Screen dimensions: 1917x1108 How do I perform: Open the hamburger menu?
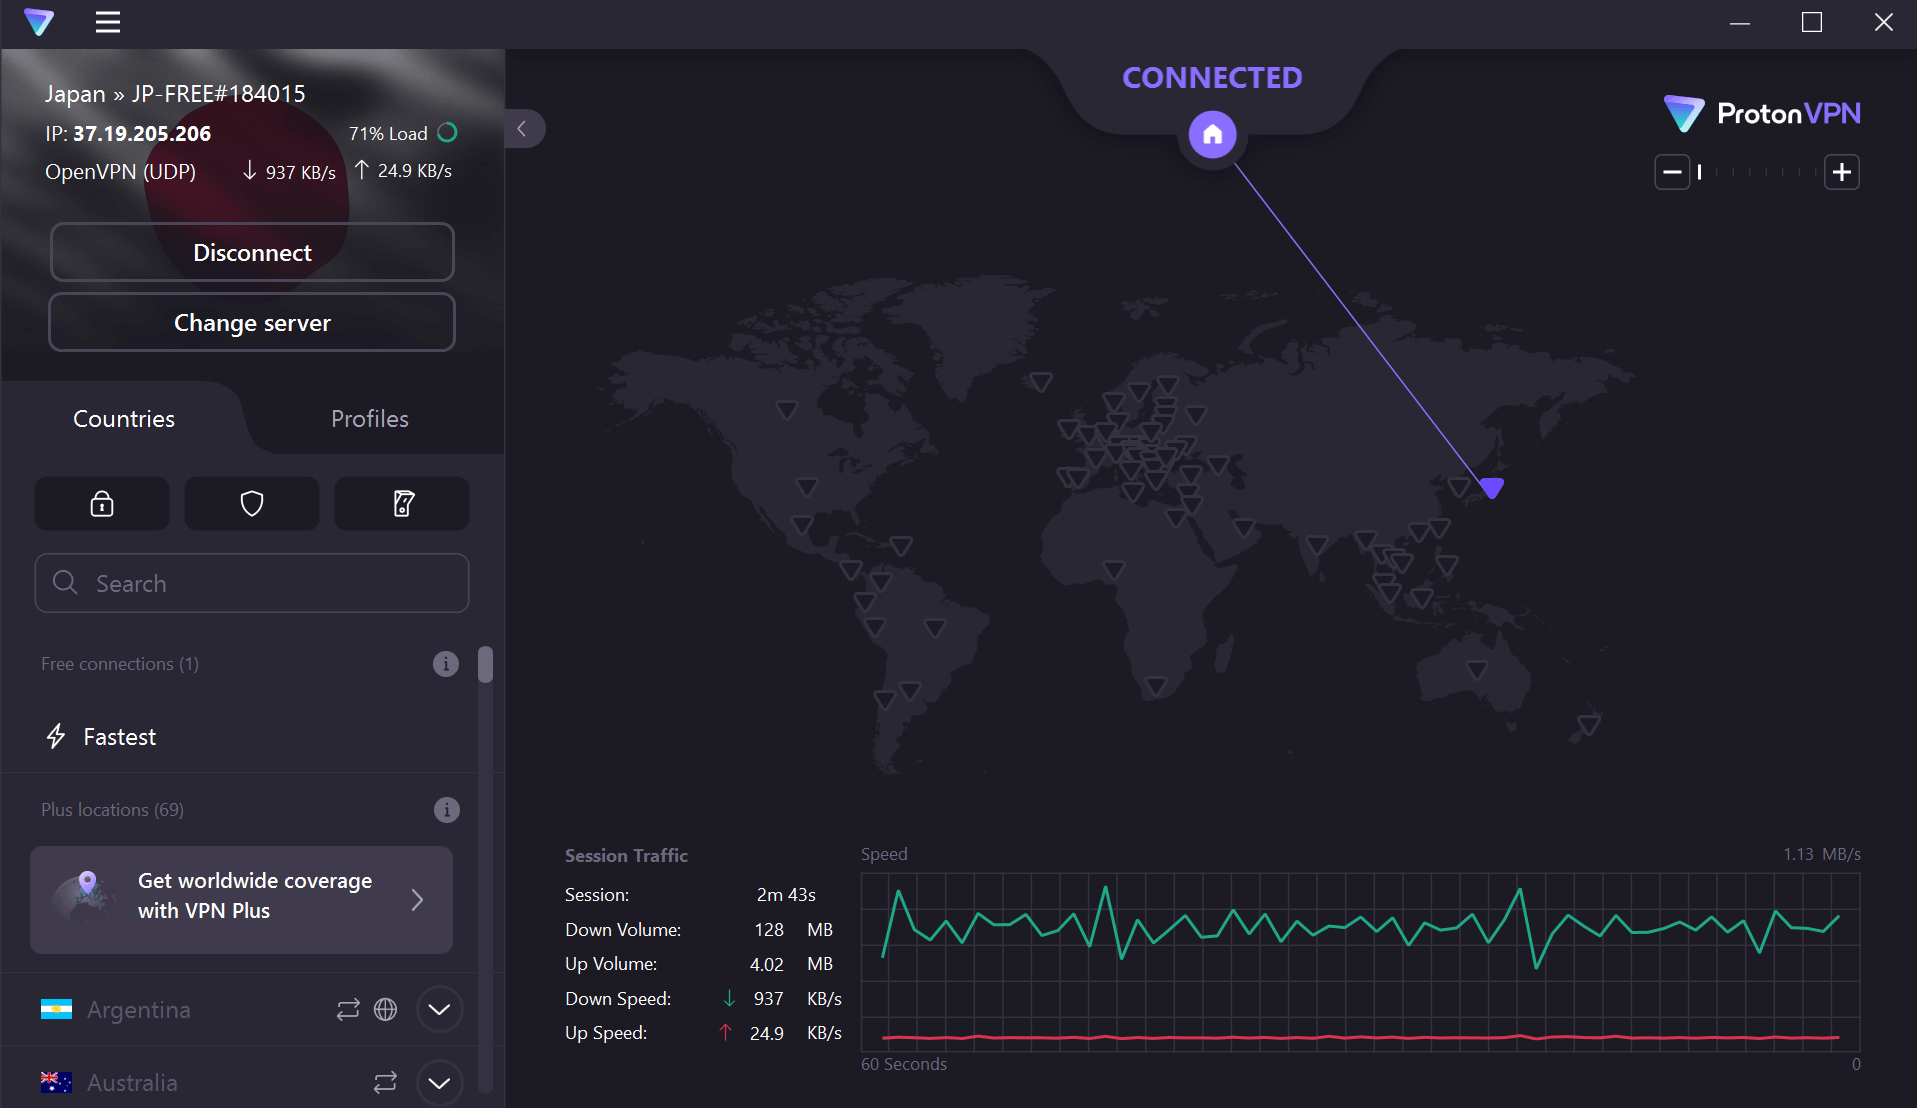click(108, 22)
